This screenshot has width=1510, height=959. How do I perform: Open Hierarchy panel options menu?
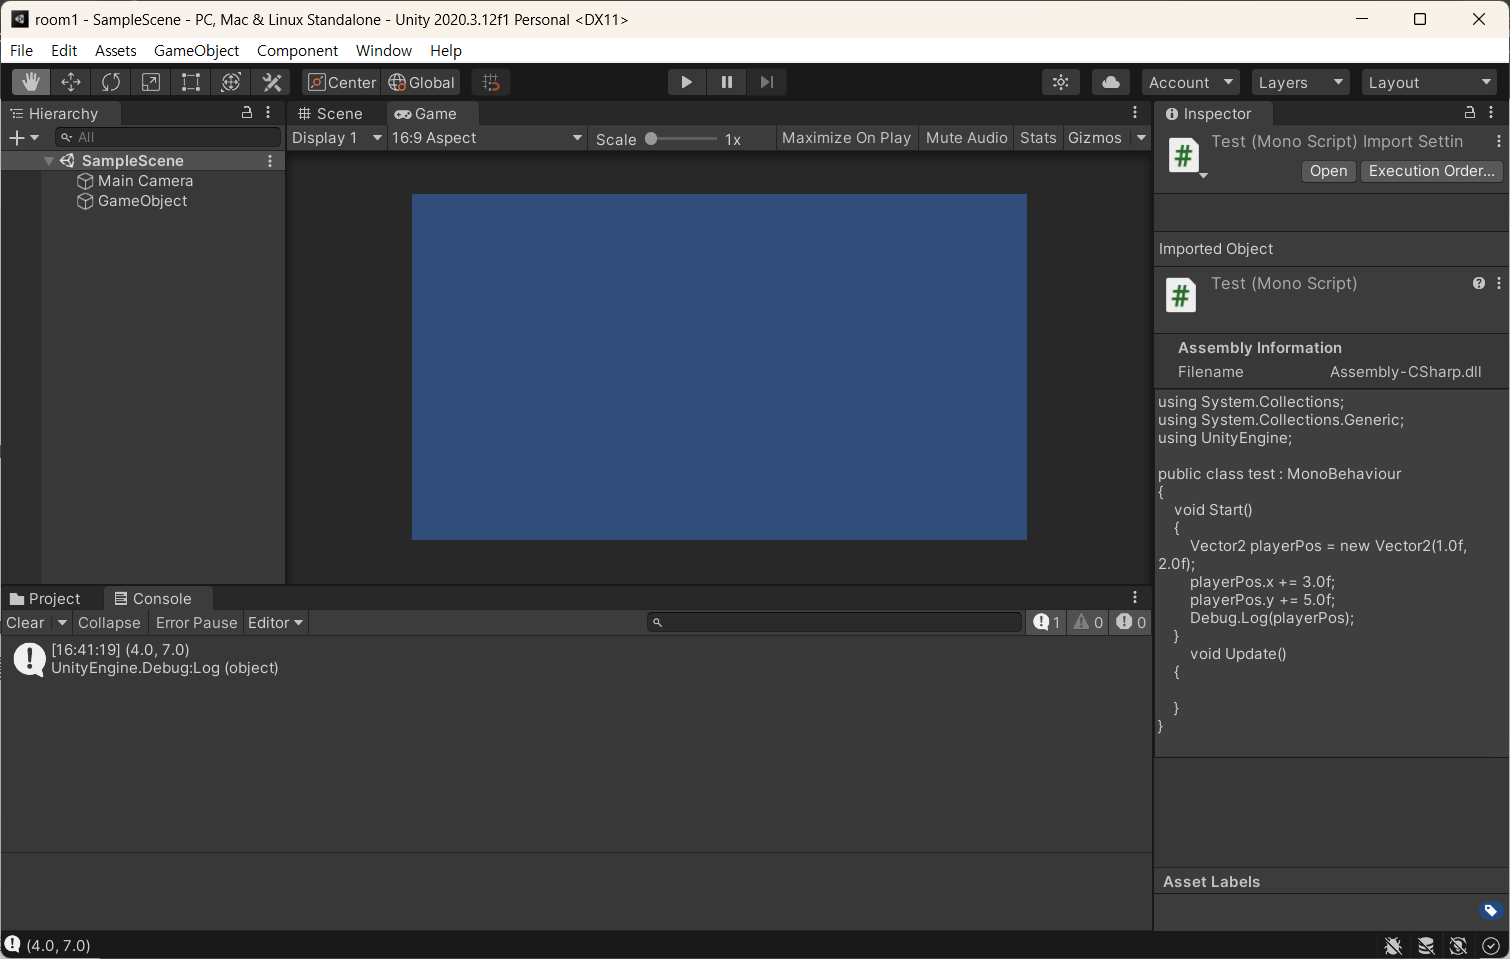click(268, 113)
